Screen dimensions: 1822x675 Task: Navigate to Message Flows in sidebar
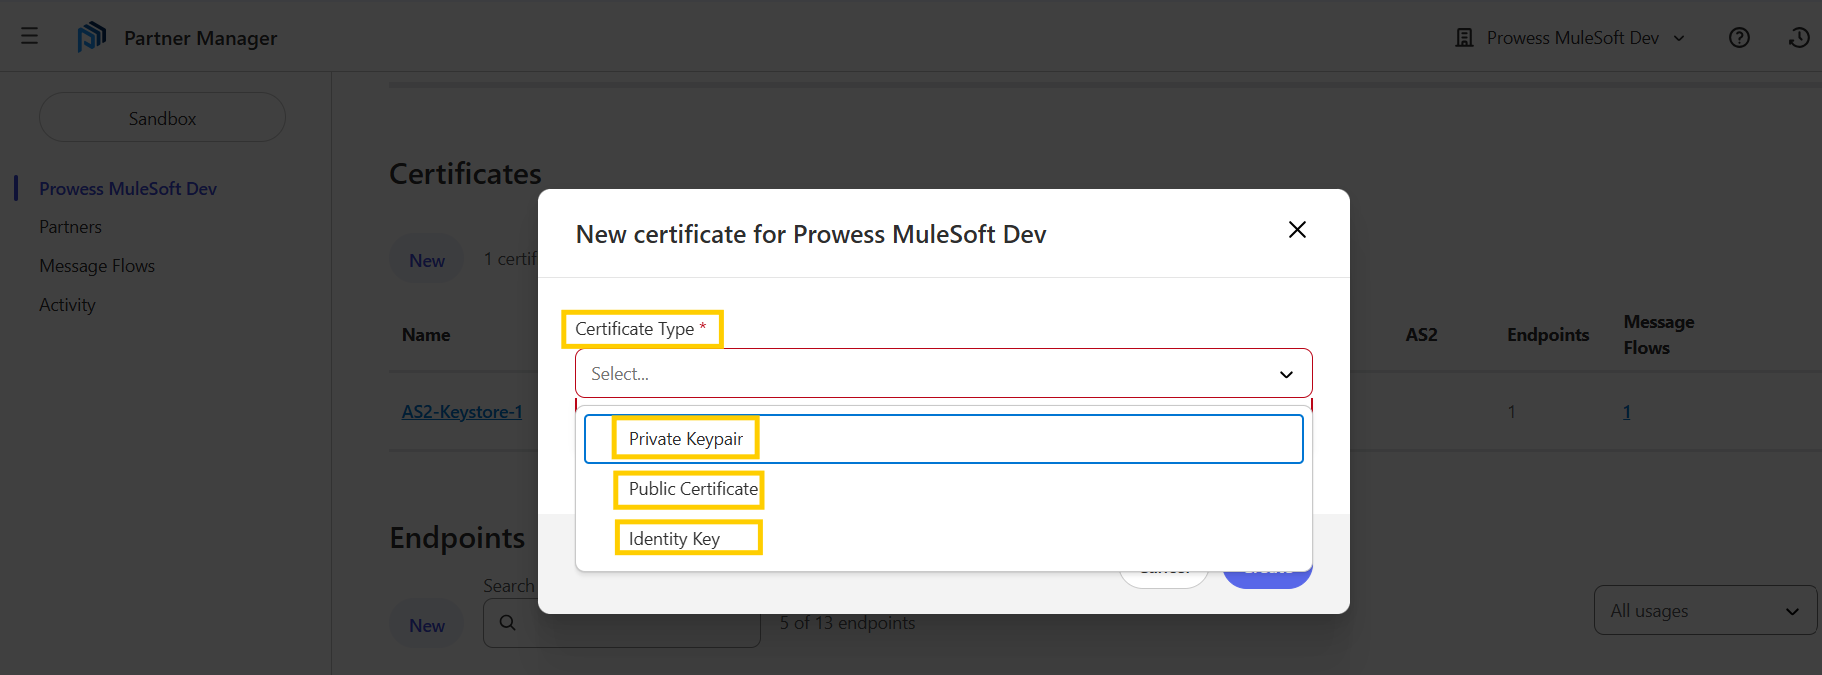pyautogui.click(x=97, y=266)
